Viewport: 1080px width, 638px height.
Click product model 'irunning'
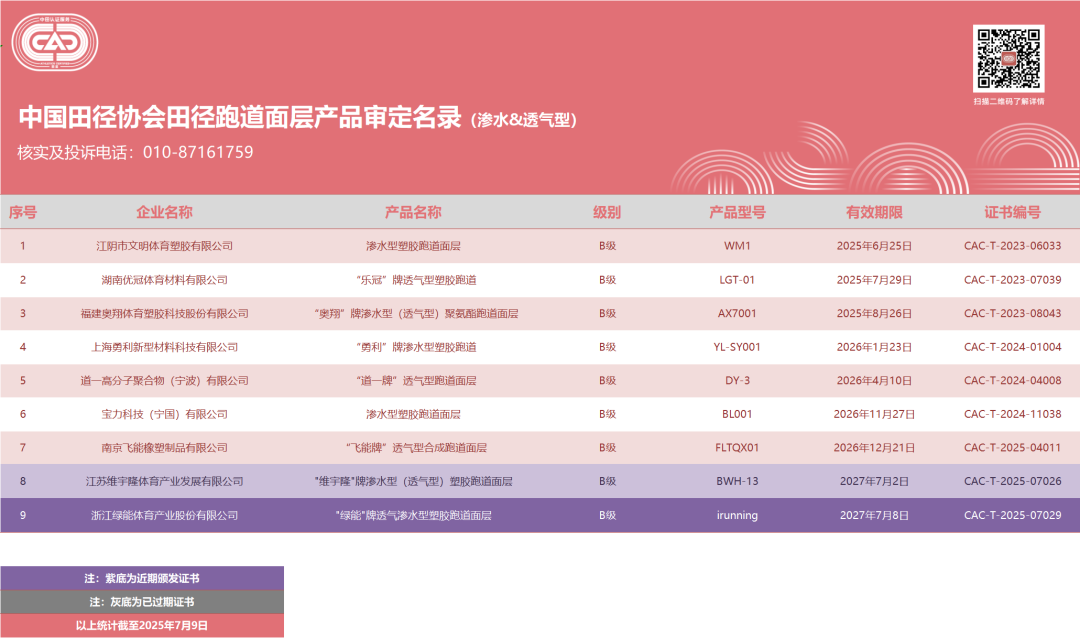[x=737, y=515]
